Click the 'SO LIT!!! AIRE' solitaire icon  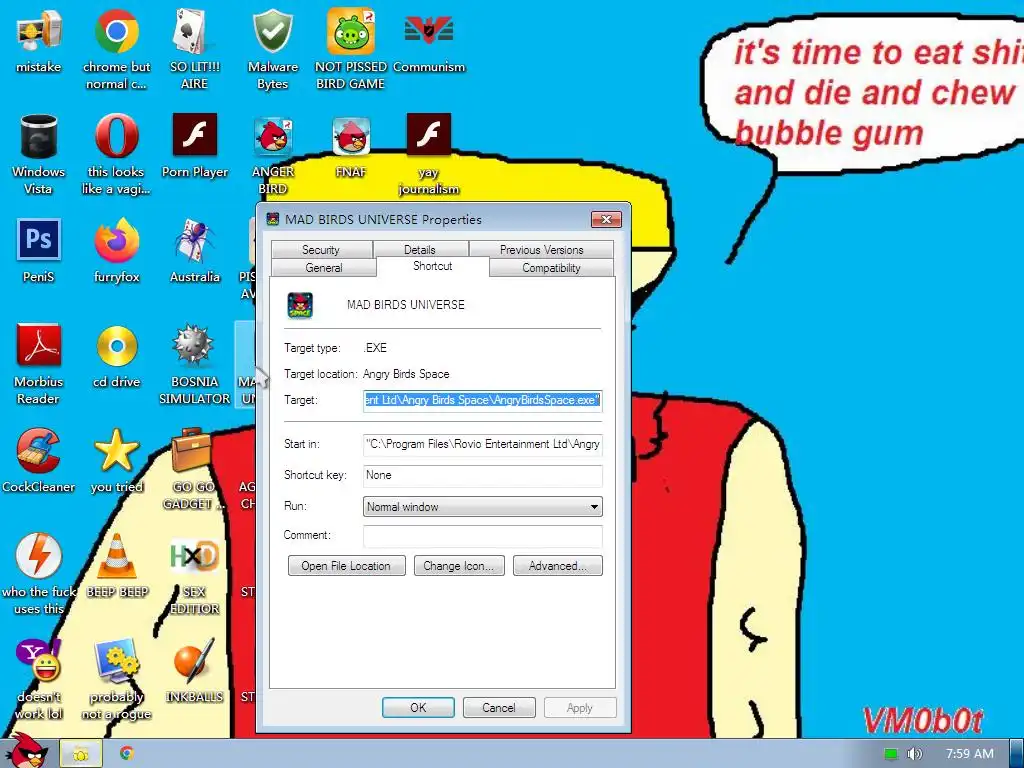tap(194, 50)
